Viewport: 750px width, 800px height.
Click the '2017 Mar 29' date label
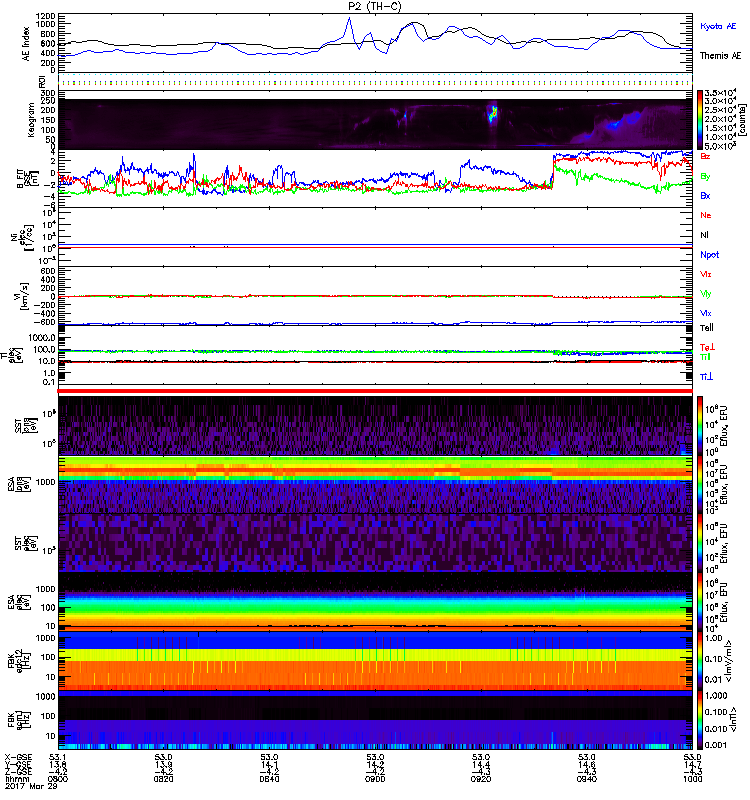pos(31,786)
